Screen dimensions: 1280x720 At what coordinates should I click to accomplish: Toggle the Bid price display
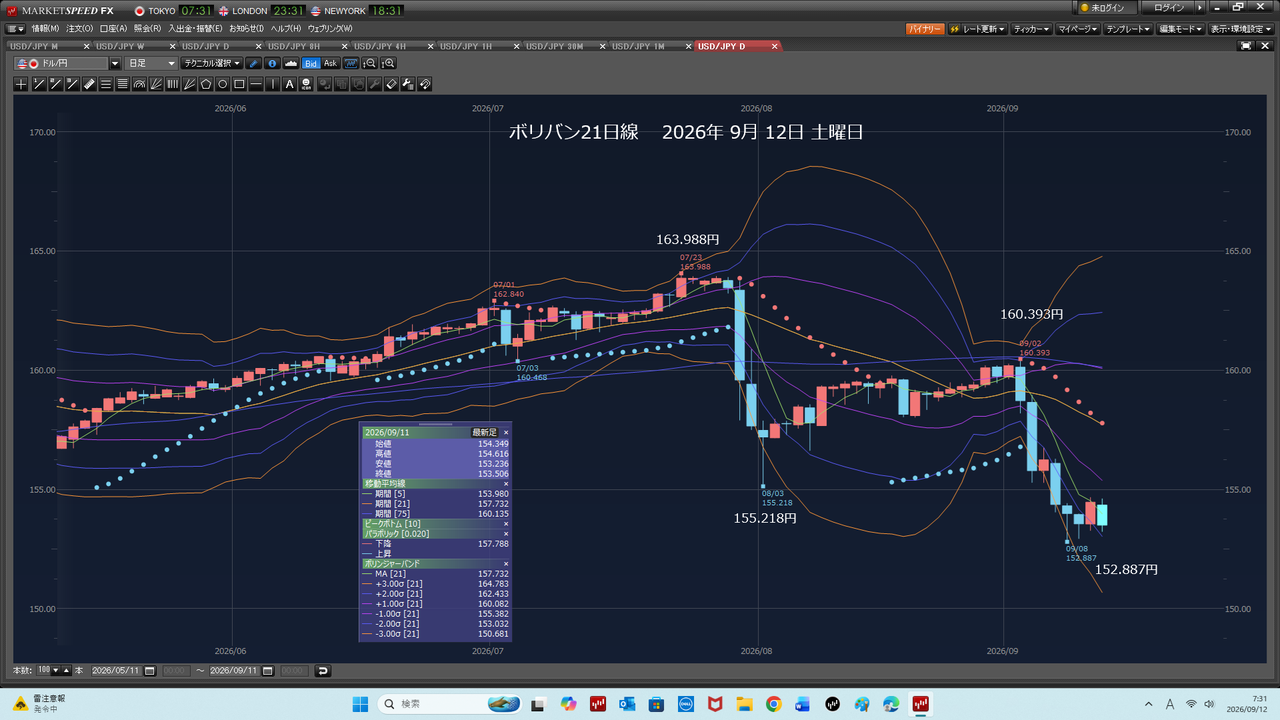pyautogui.click(x=311, y=63)
